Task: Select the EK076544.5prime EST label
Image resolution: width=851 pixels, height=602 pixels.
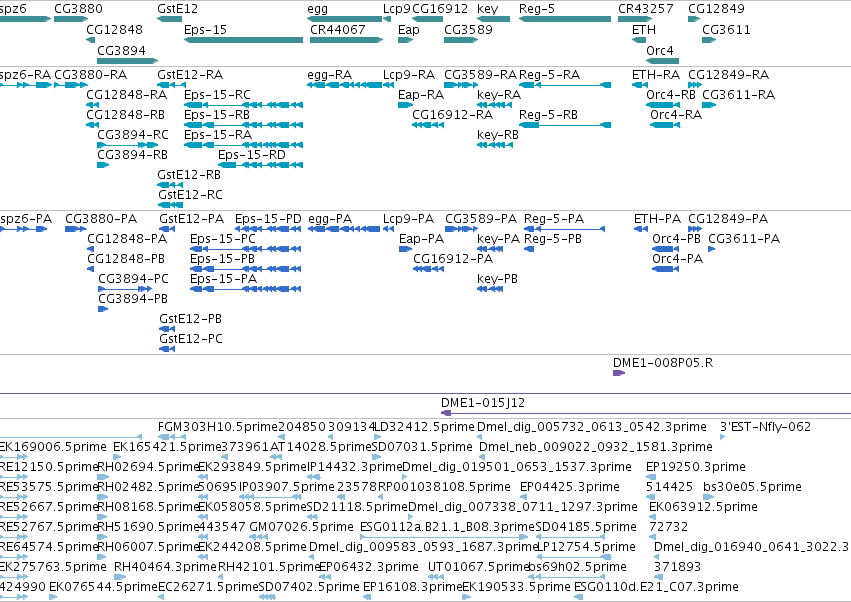Action: click(x=103, y=587)
